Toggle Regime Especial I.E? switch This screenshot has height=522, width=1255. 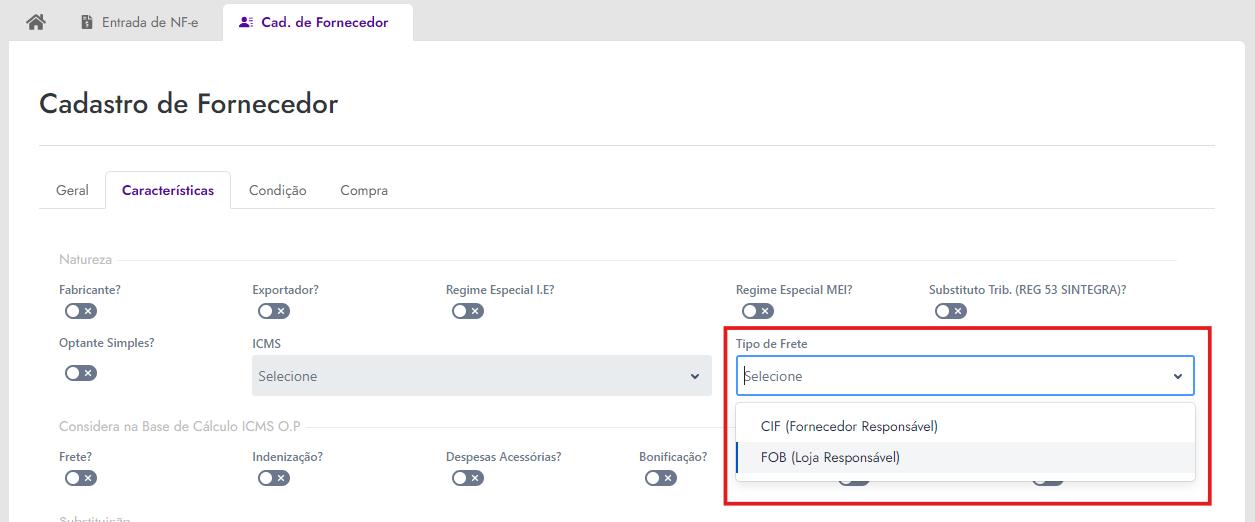[x=467, y=311]
